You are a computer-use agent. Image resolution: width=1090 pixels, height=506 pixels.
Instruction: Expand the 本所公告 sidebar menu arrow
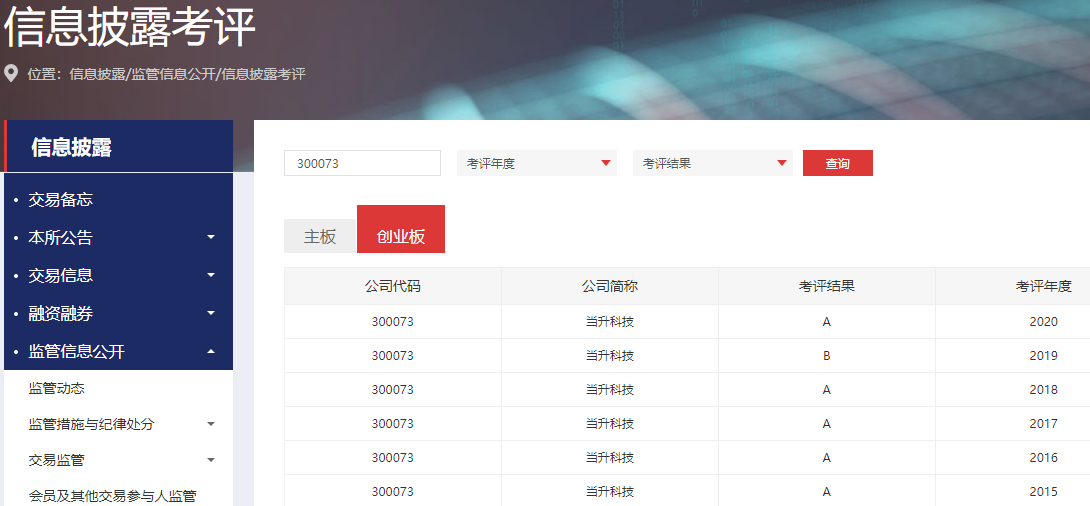210,238
